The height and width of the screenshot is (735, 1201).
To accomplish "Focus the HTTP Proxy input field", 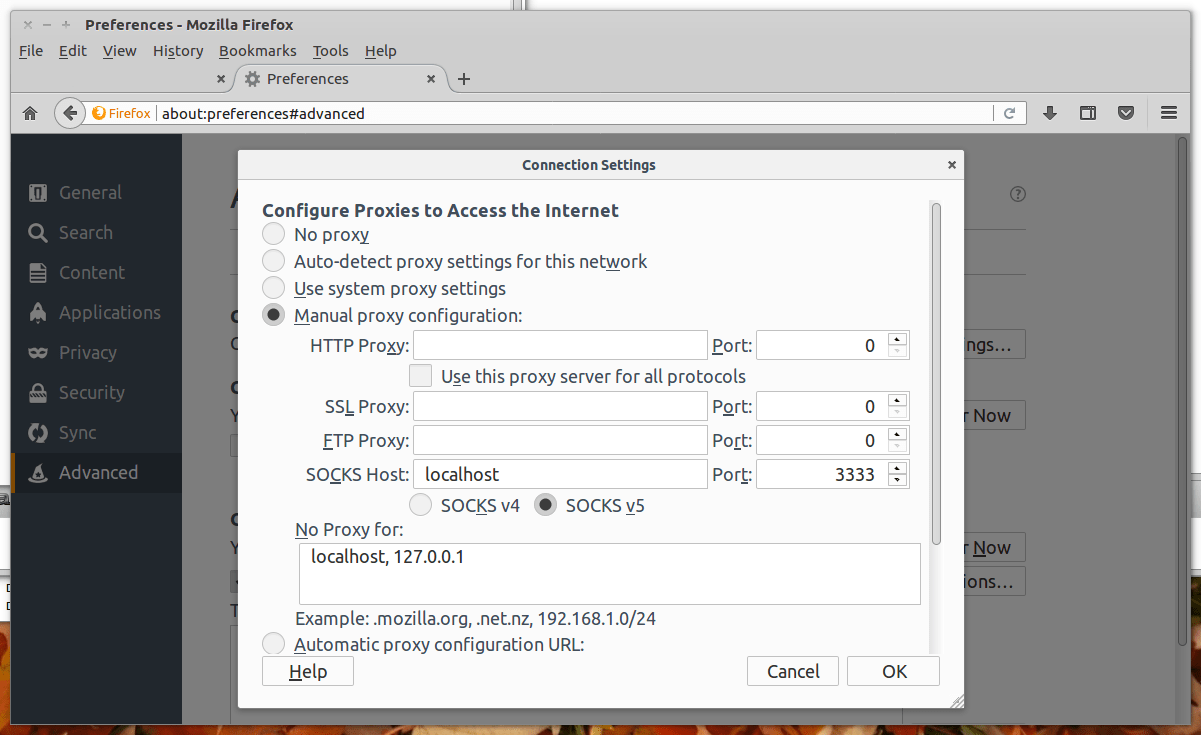I will [x=560, y=344].
